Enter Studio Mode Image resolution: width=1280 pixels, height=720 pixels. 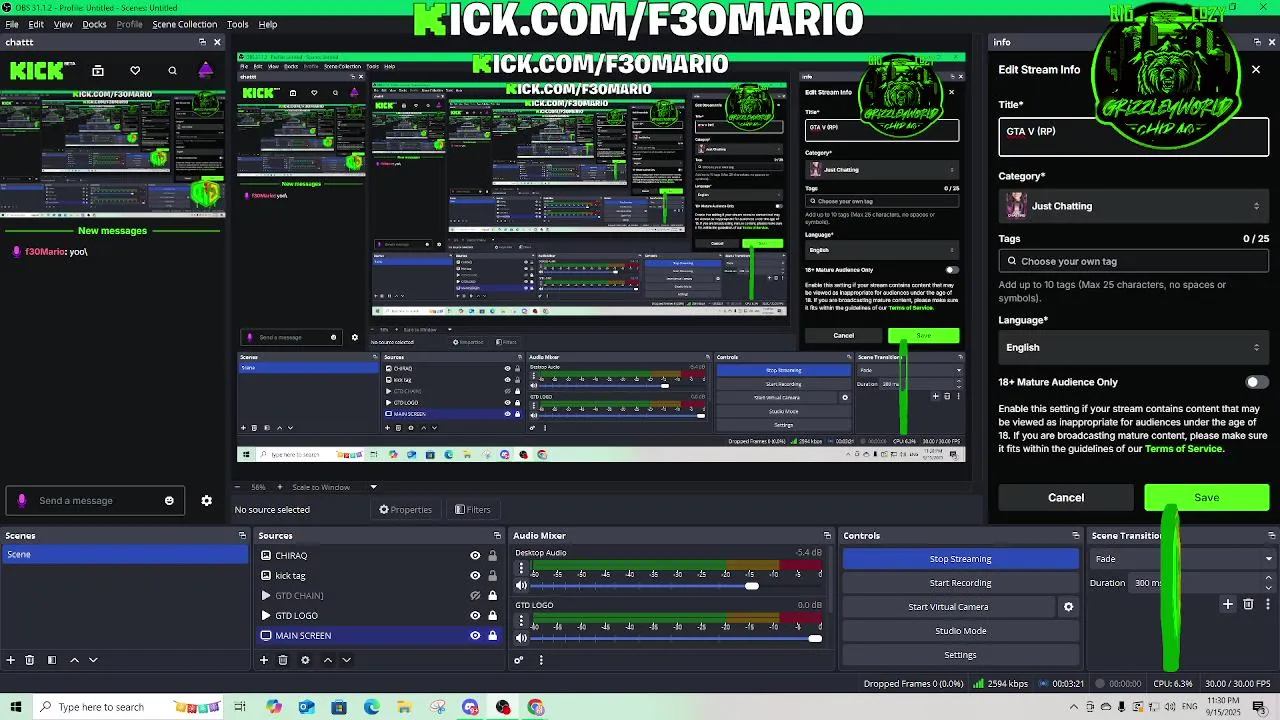961,631
